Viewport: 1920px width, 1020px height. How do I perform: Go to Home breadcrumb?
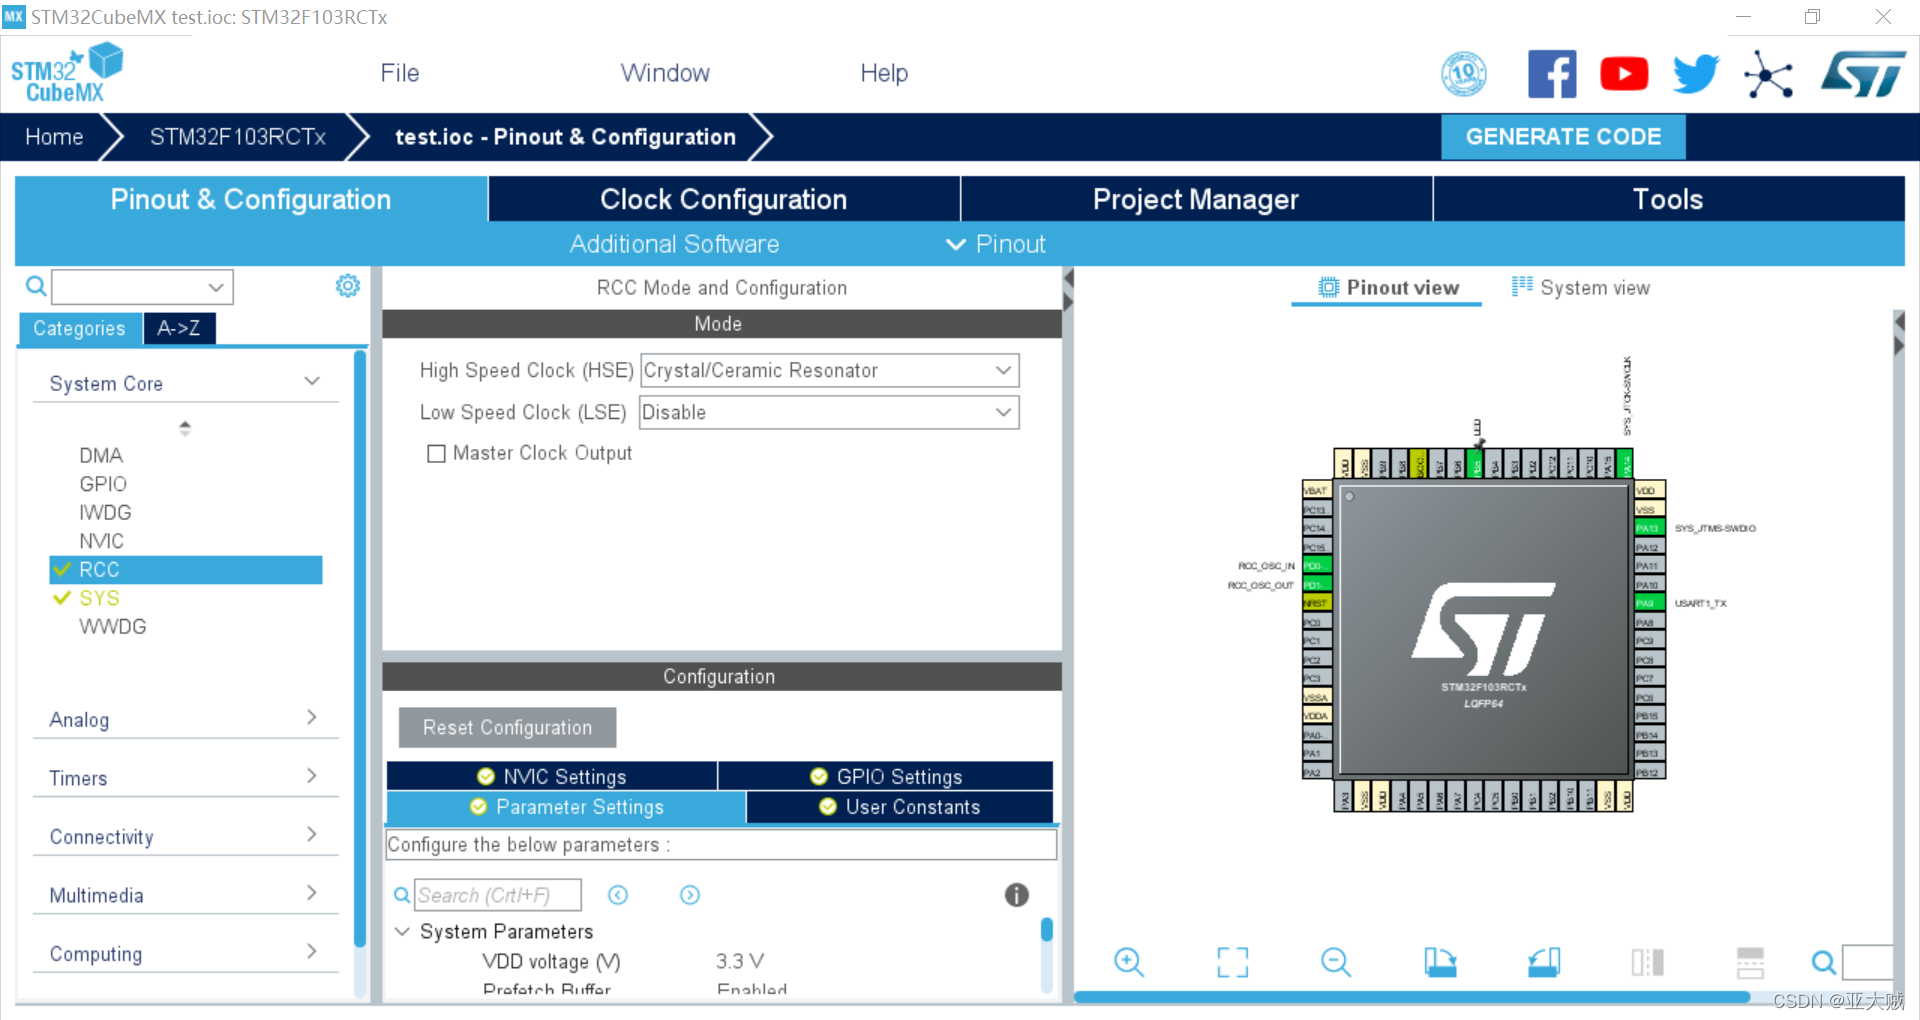[x=54, y=137]
